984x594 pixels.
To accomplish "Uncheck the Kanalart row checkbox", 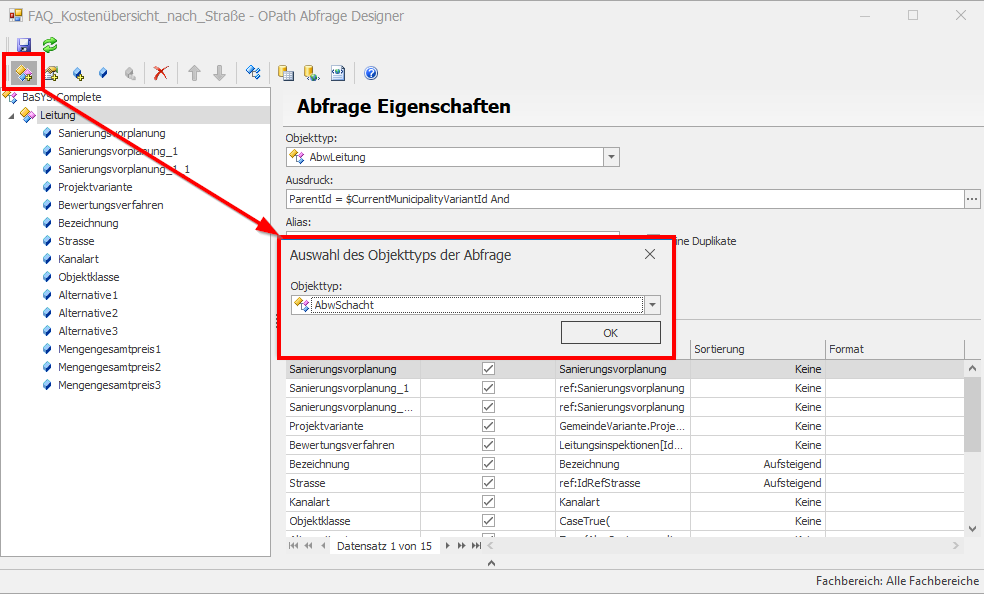I will coord(488,502).
